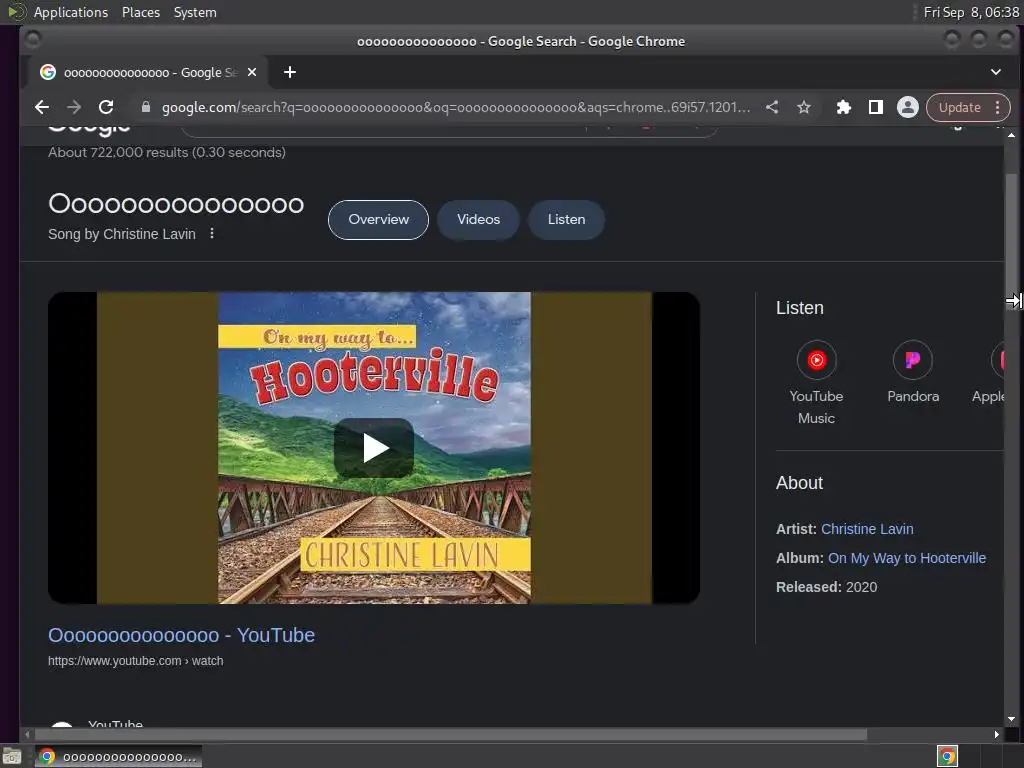Click the horizontal scrollbar thumb
Viewport: 1024px width, 768px height.
click(451, 735)
